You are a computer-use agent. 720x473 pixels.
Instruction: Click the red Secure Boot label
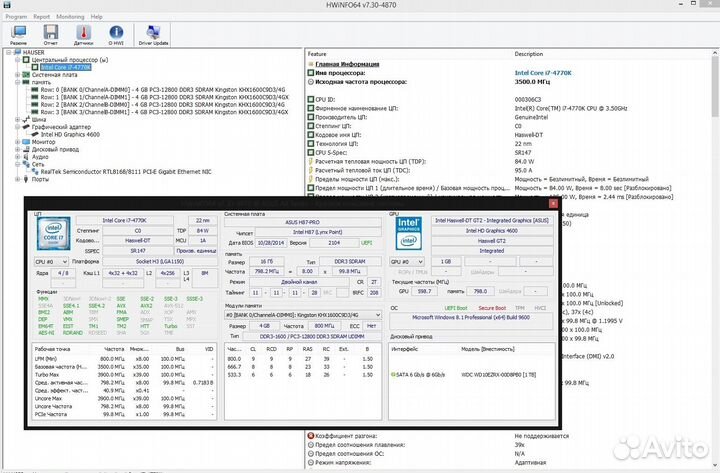click(x=492, y=308)
